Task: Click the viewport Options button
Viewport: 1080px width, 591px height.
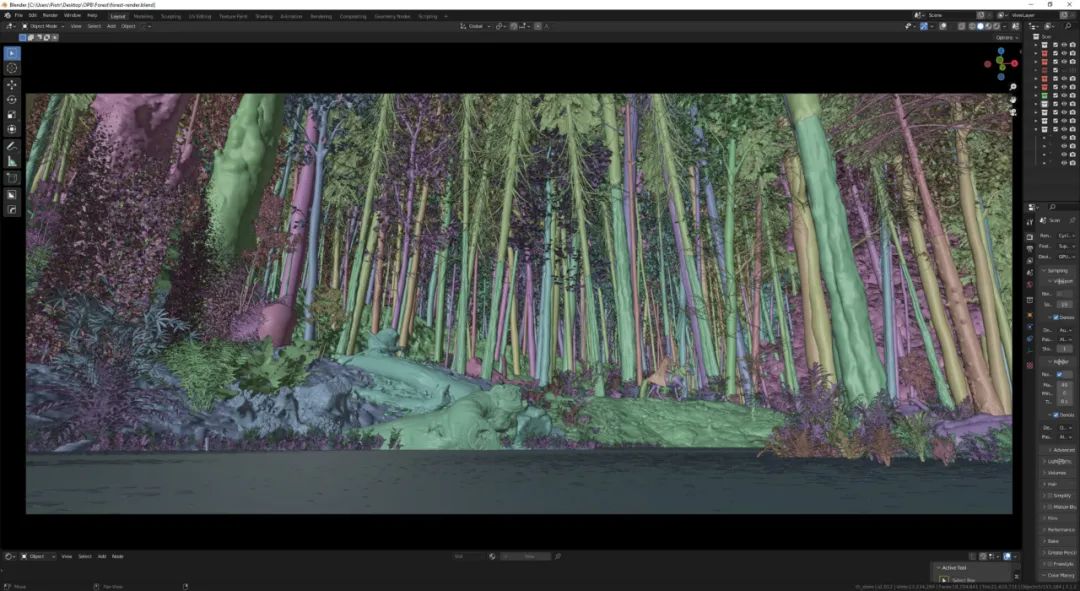Action: [x=1006, y=37]
